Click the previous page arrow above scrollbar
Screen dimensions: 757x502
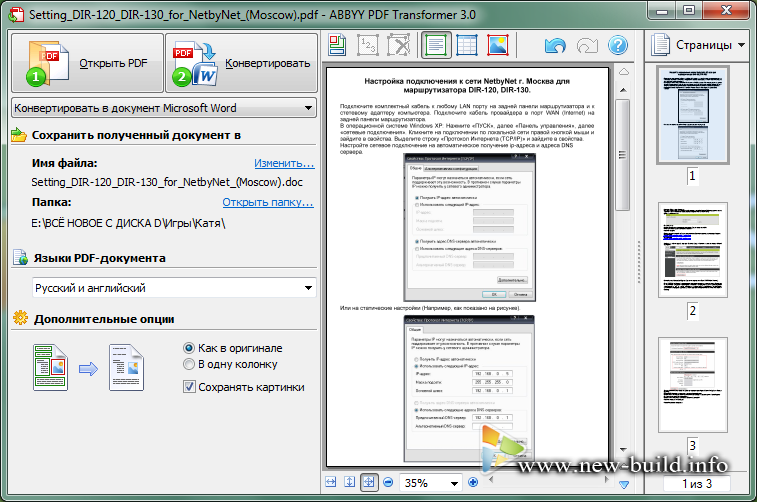coord(624,72)
